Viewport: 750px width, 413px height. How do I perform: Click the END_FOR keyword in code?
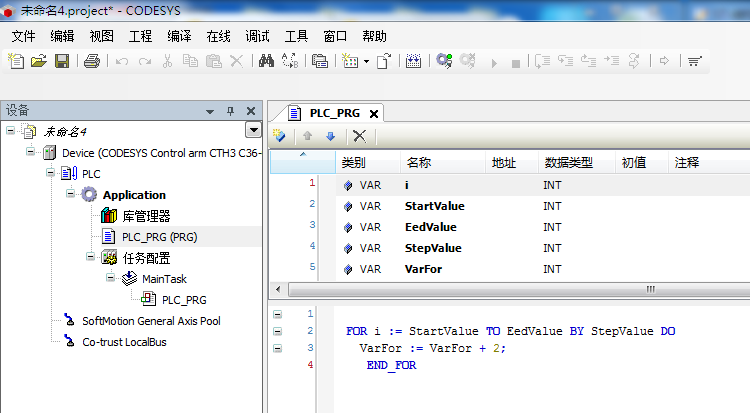point(391,365)
